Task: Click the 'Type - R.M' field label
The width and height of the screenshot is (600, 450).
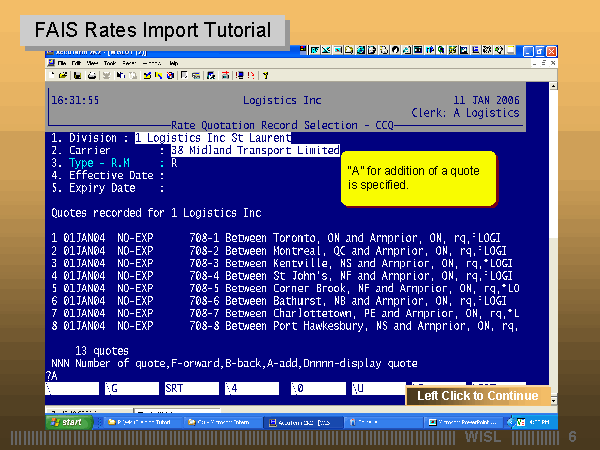Action: (99, 163)
